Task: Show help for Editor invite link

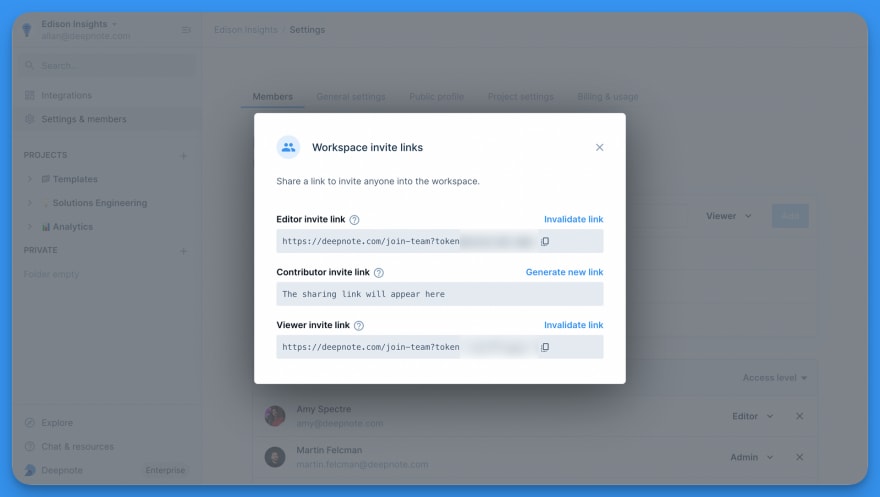Action: pyautogui.click(x=354, y=220)
